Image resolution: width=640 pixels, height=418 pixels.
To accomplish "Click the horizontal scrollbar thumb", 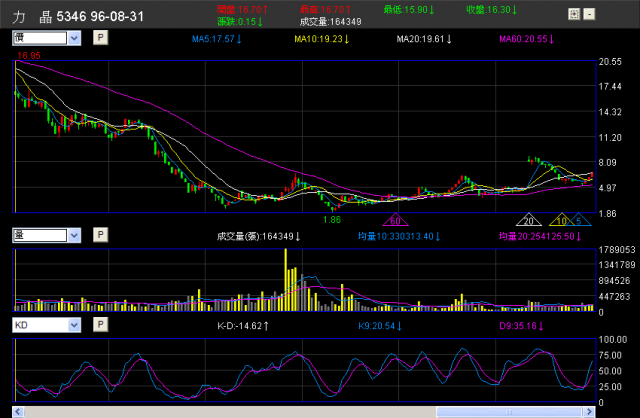I will point(509,411).
